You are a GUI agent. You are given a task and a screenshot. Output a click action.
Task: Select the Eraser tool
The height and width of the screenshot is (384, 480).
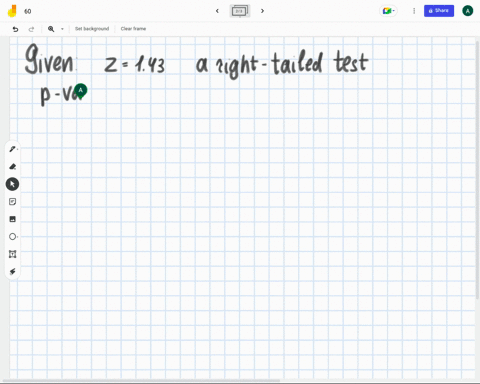click(13, 166)
